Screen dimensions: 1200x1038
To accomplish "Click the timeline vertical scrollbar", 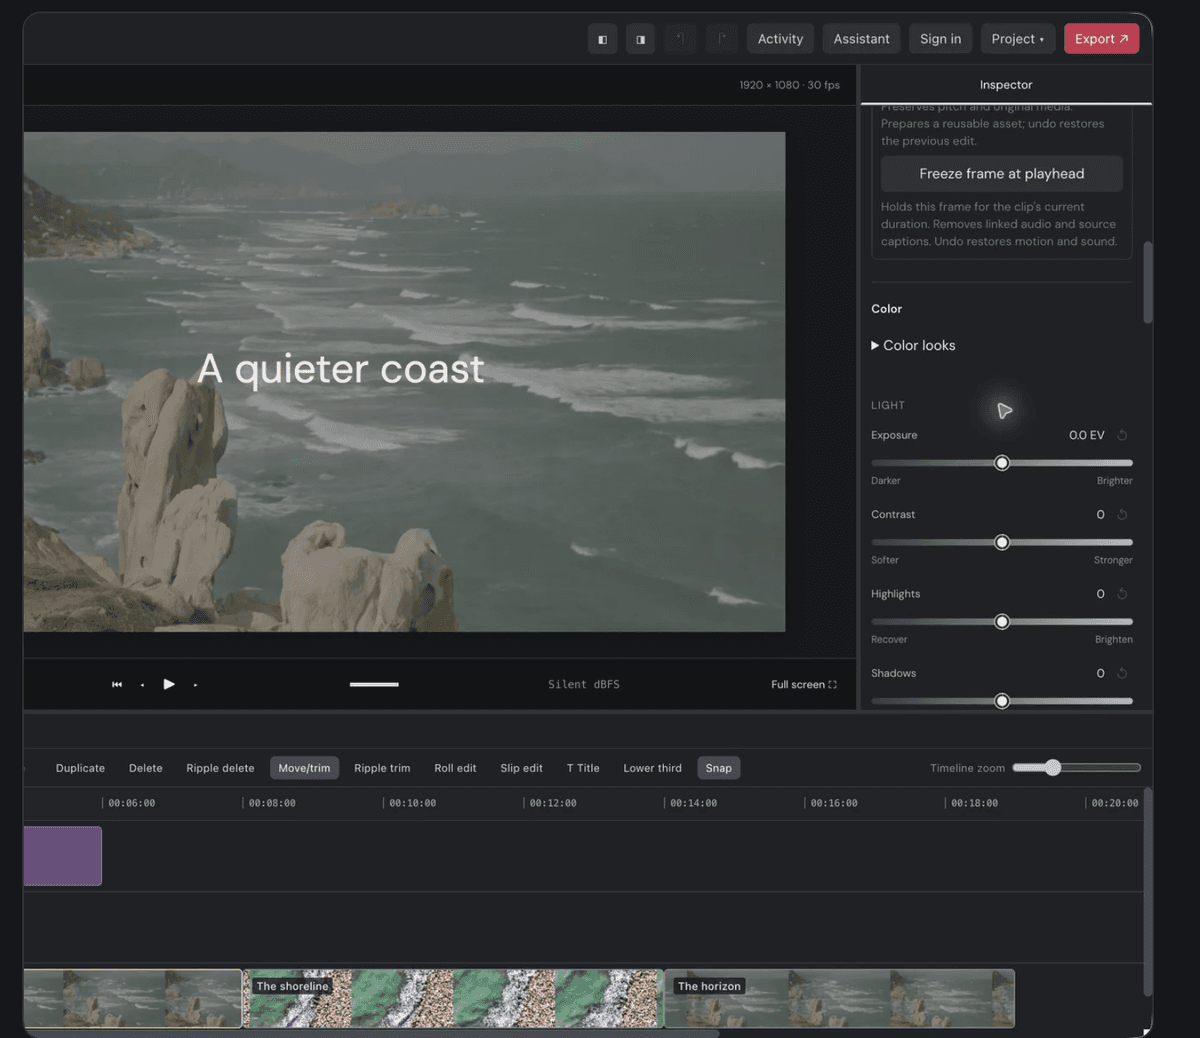I will (x=1148, y=892).
